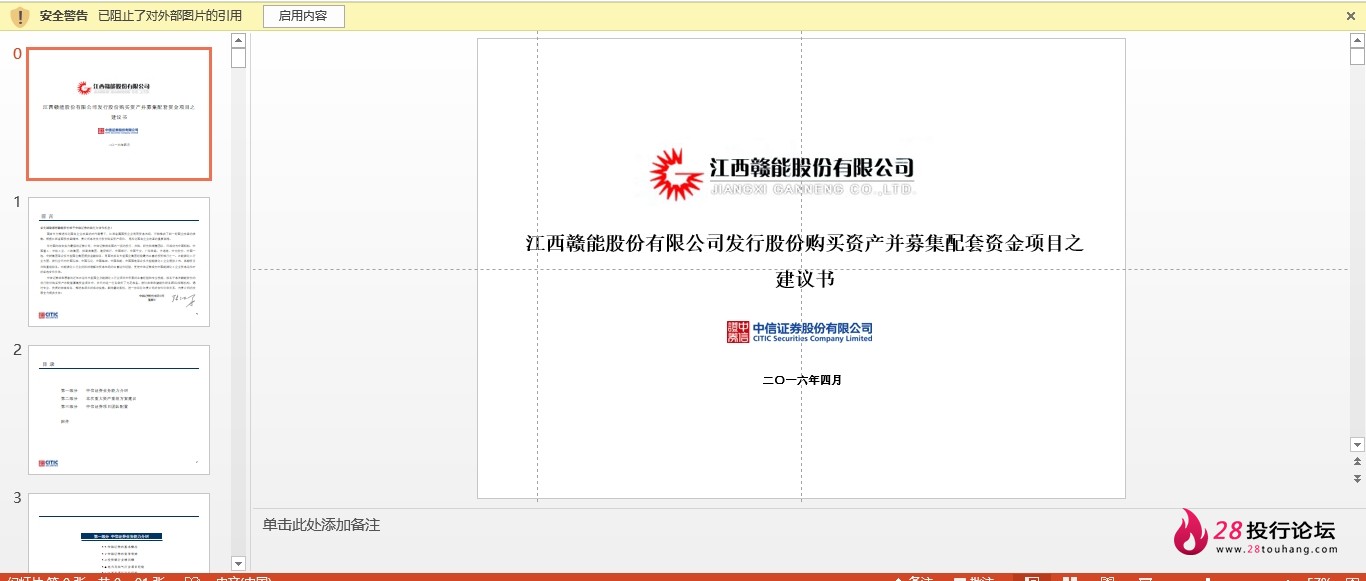Close the security warning bar

(x=1351, y=16)
